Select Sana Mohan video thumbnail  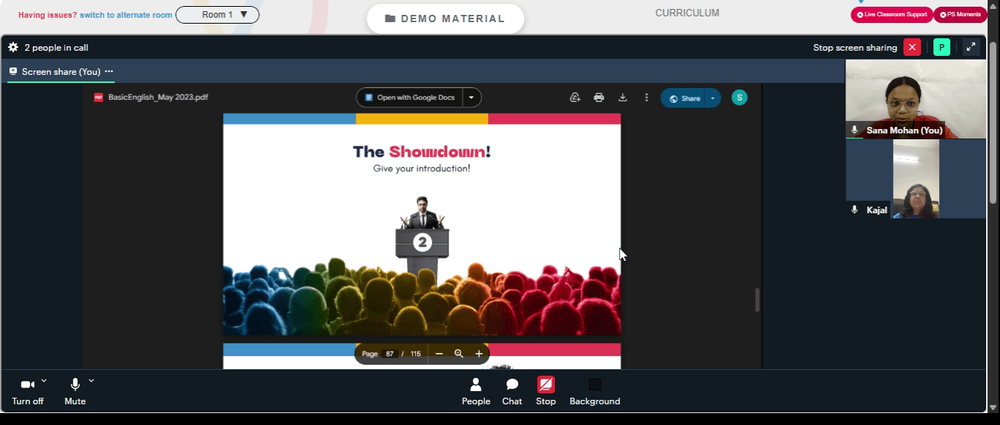click(915, 99)
